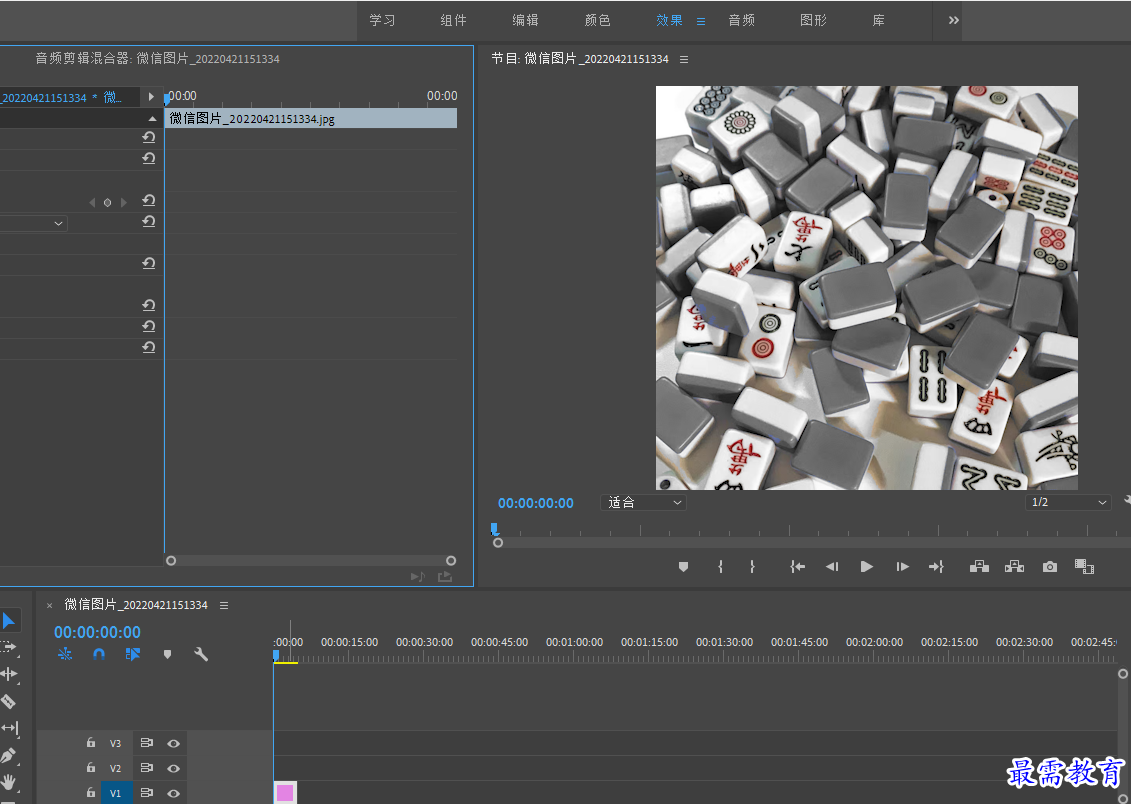The height and width of the screenshot is (804, 1131).
Task: Show more workspaces via double-chevron
Action: coord(954,20)
